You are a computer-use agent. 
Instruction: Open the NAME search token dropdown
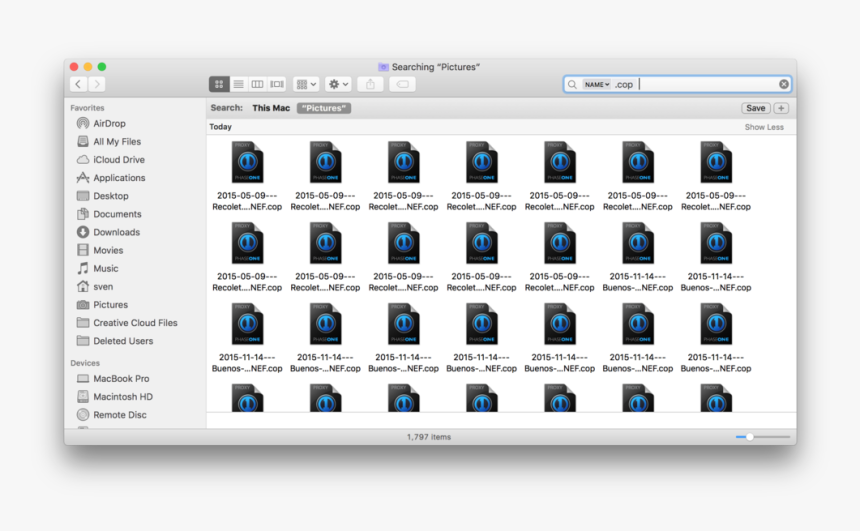[597, 84]
